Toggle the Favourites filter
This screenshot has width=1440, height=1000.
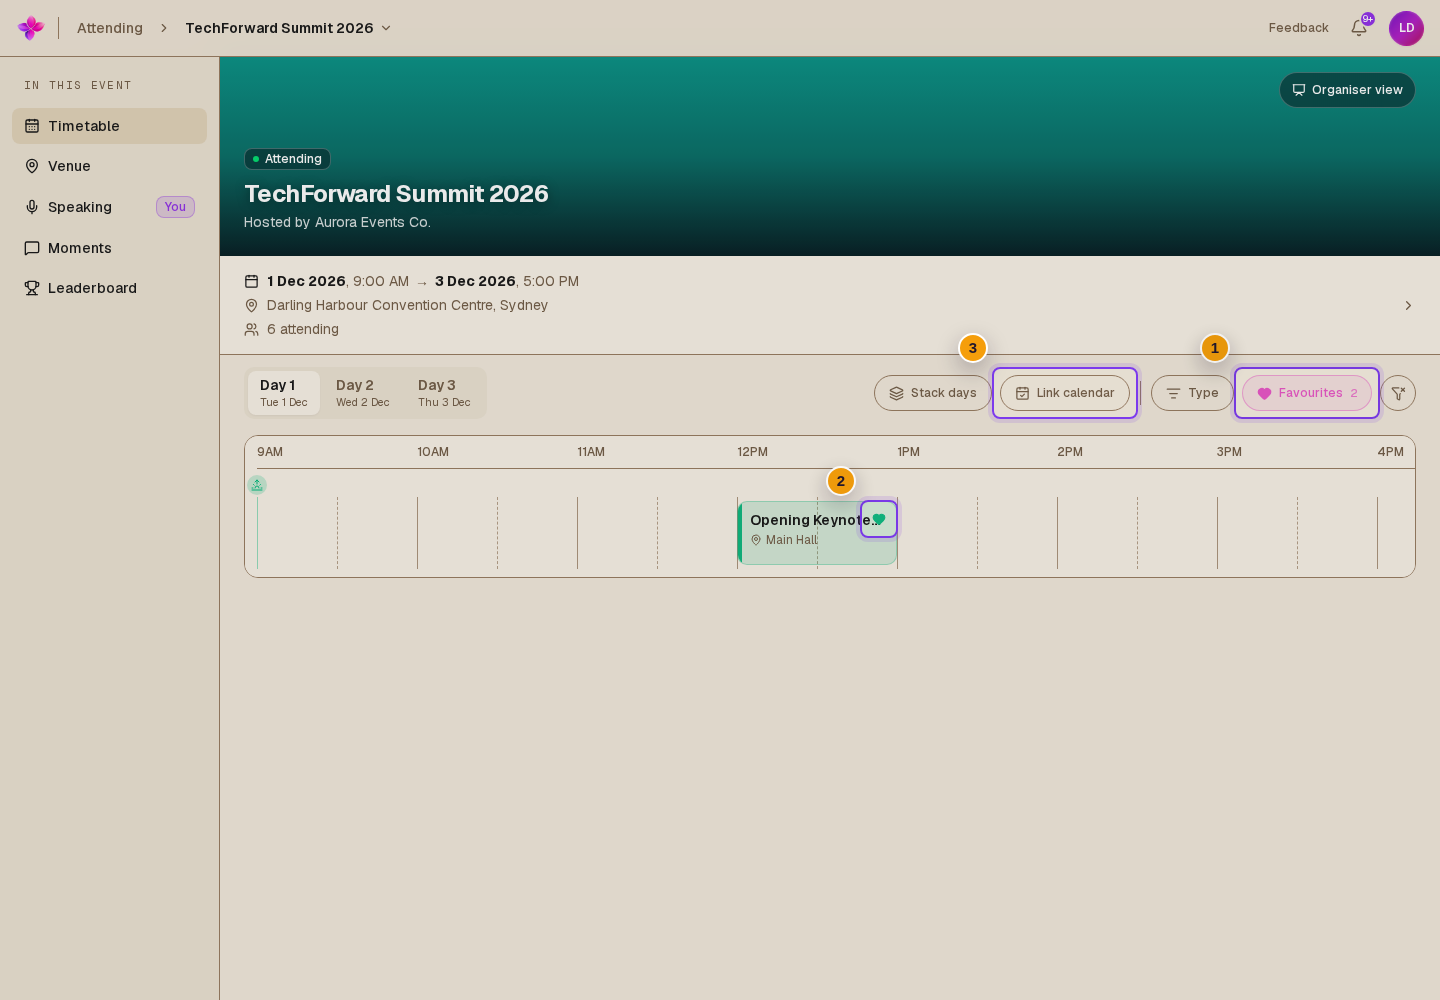click(x=1307, y=393)
